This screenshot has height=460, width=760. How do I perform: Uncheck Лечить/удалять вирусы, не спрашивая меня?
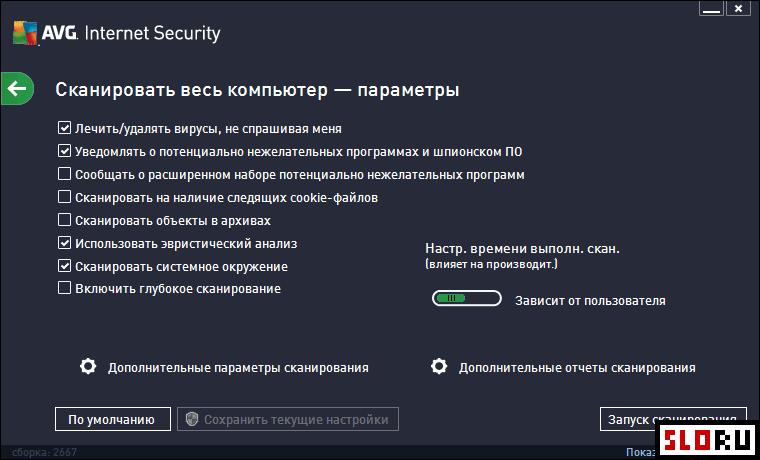[x=64, y=128]
